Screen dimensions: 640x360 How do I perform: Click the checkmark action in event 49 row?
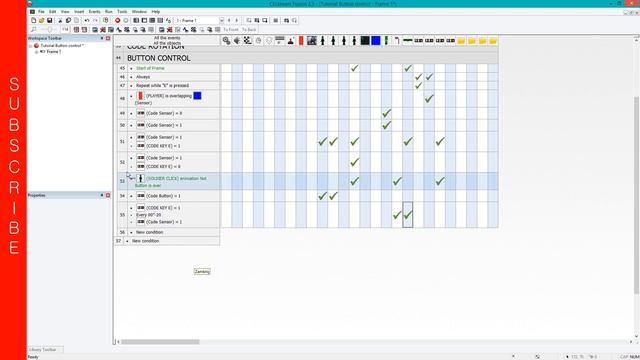pos(387,113)
